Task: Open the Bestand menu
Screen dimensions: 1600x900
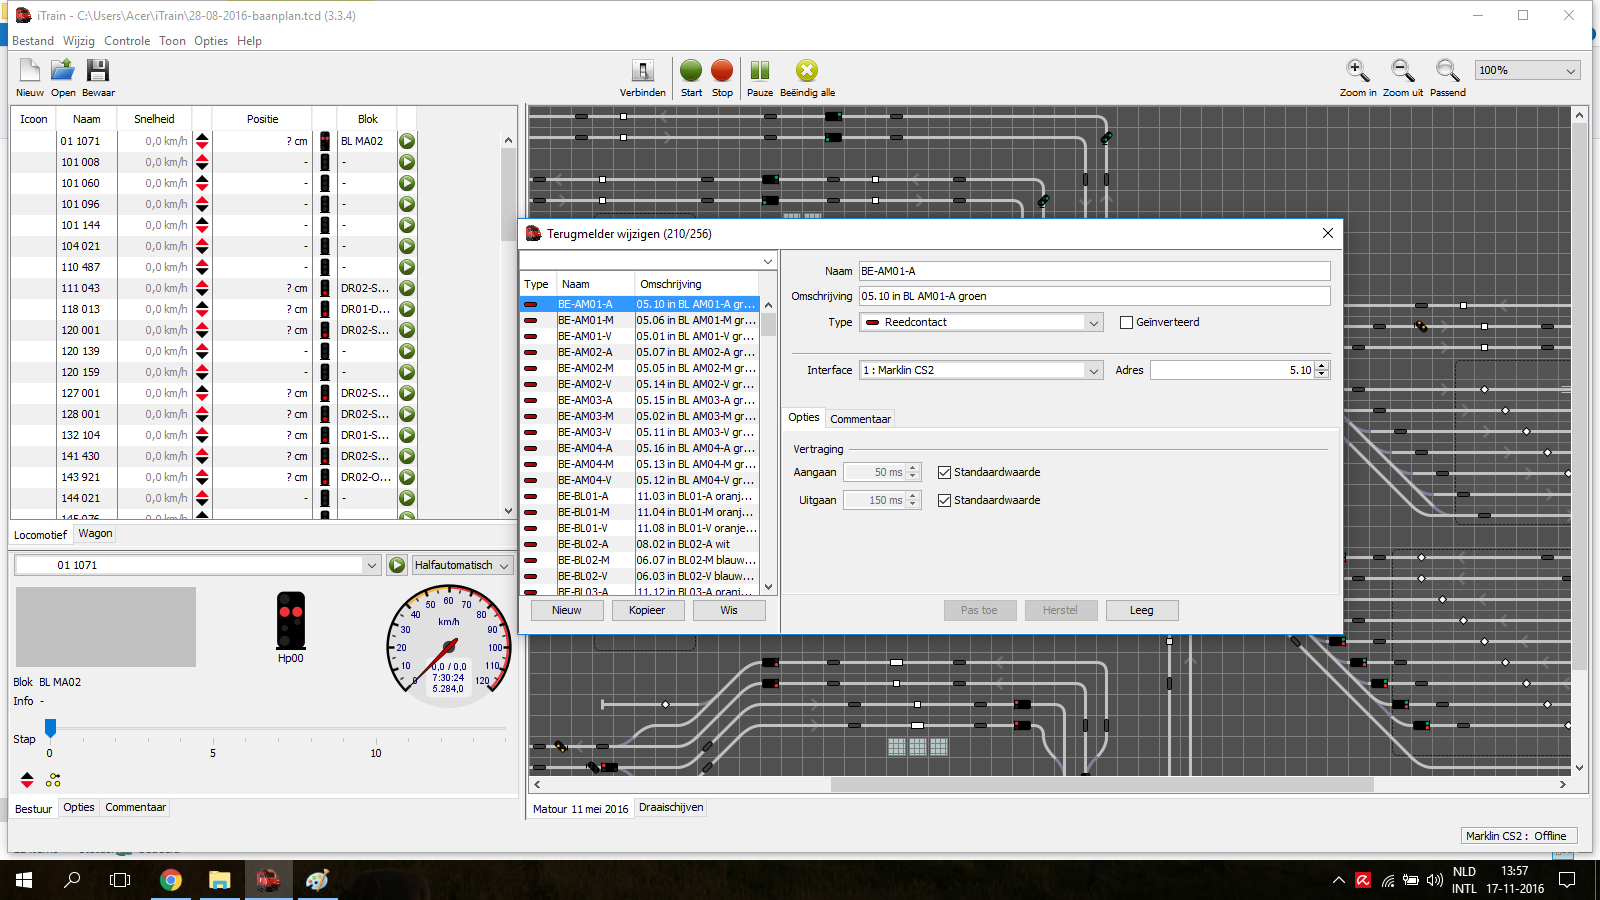Action: (33, 41)
